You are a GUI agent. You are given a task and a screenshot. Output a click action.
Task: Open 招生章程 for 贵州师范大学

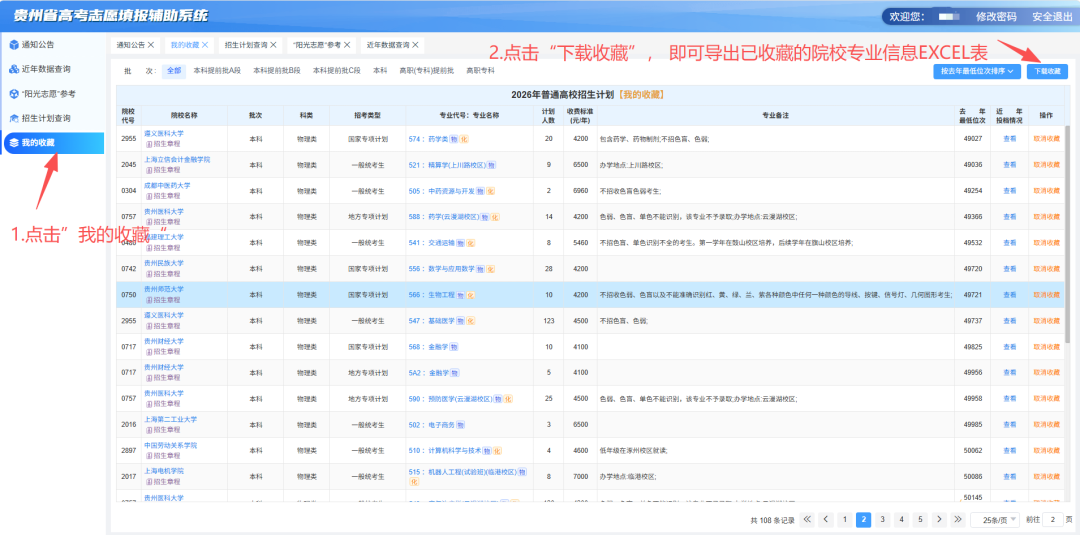point(163,300)
